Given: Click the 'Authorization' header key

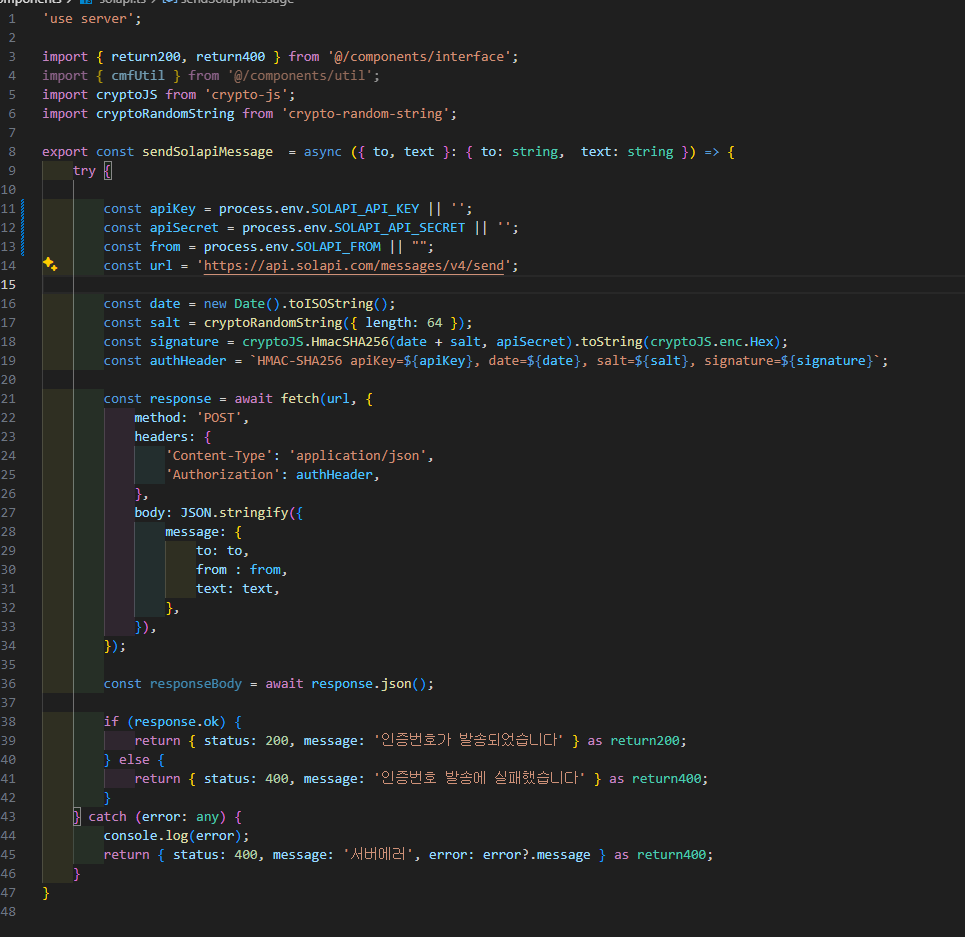Looking at the screenshot, I should point(223,475).
